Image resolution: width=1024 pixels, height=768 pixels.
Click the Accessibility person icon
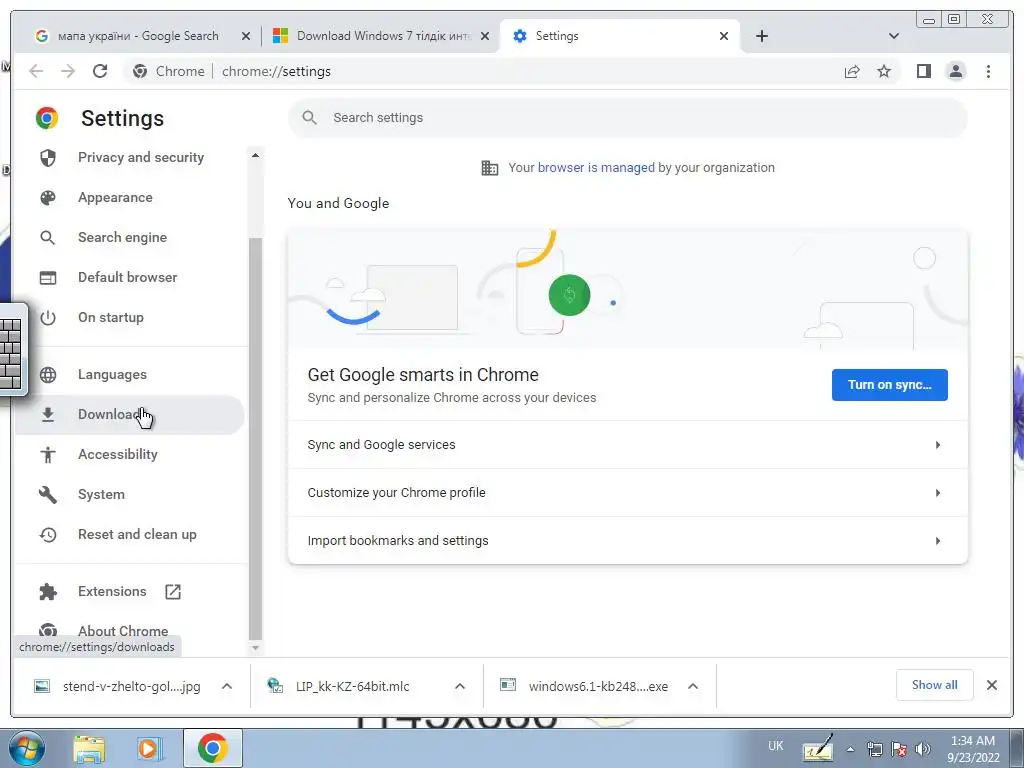pos(48,455)
